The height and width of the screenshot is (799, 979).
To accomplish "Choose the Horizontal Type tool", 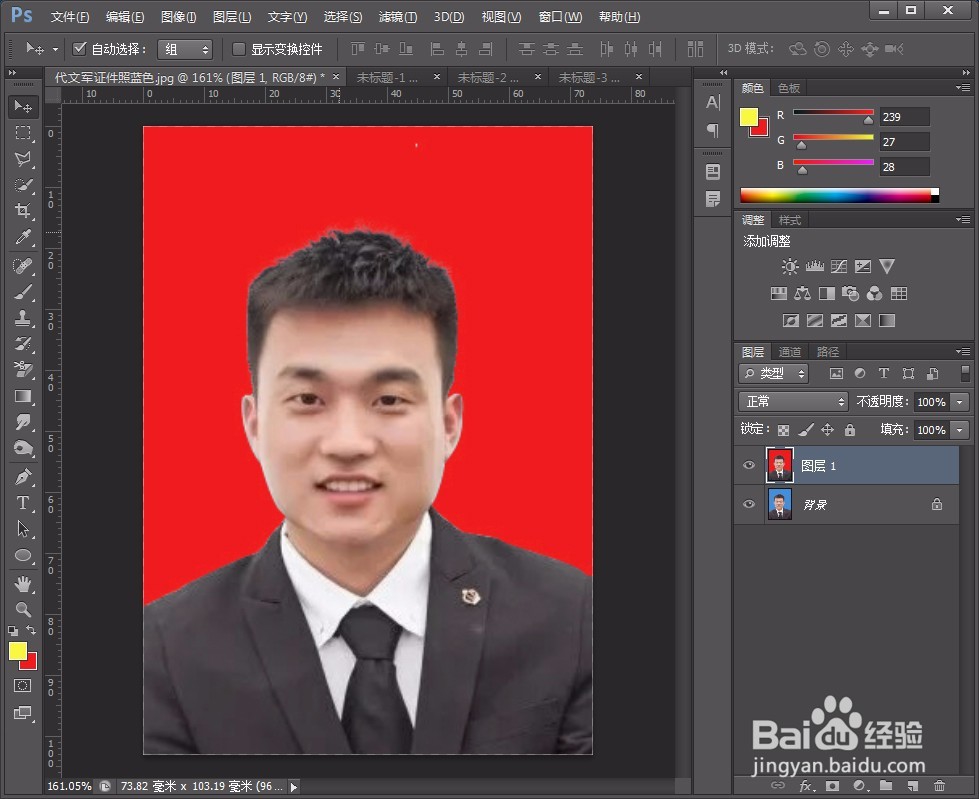I will [25, 504].
